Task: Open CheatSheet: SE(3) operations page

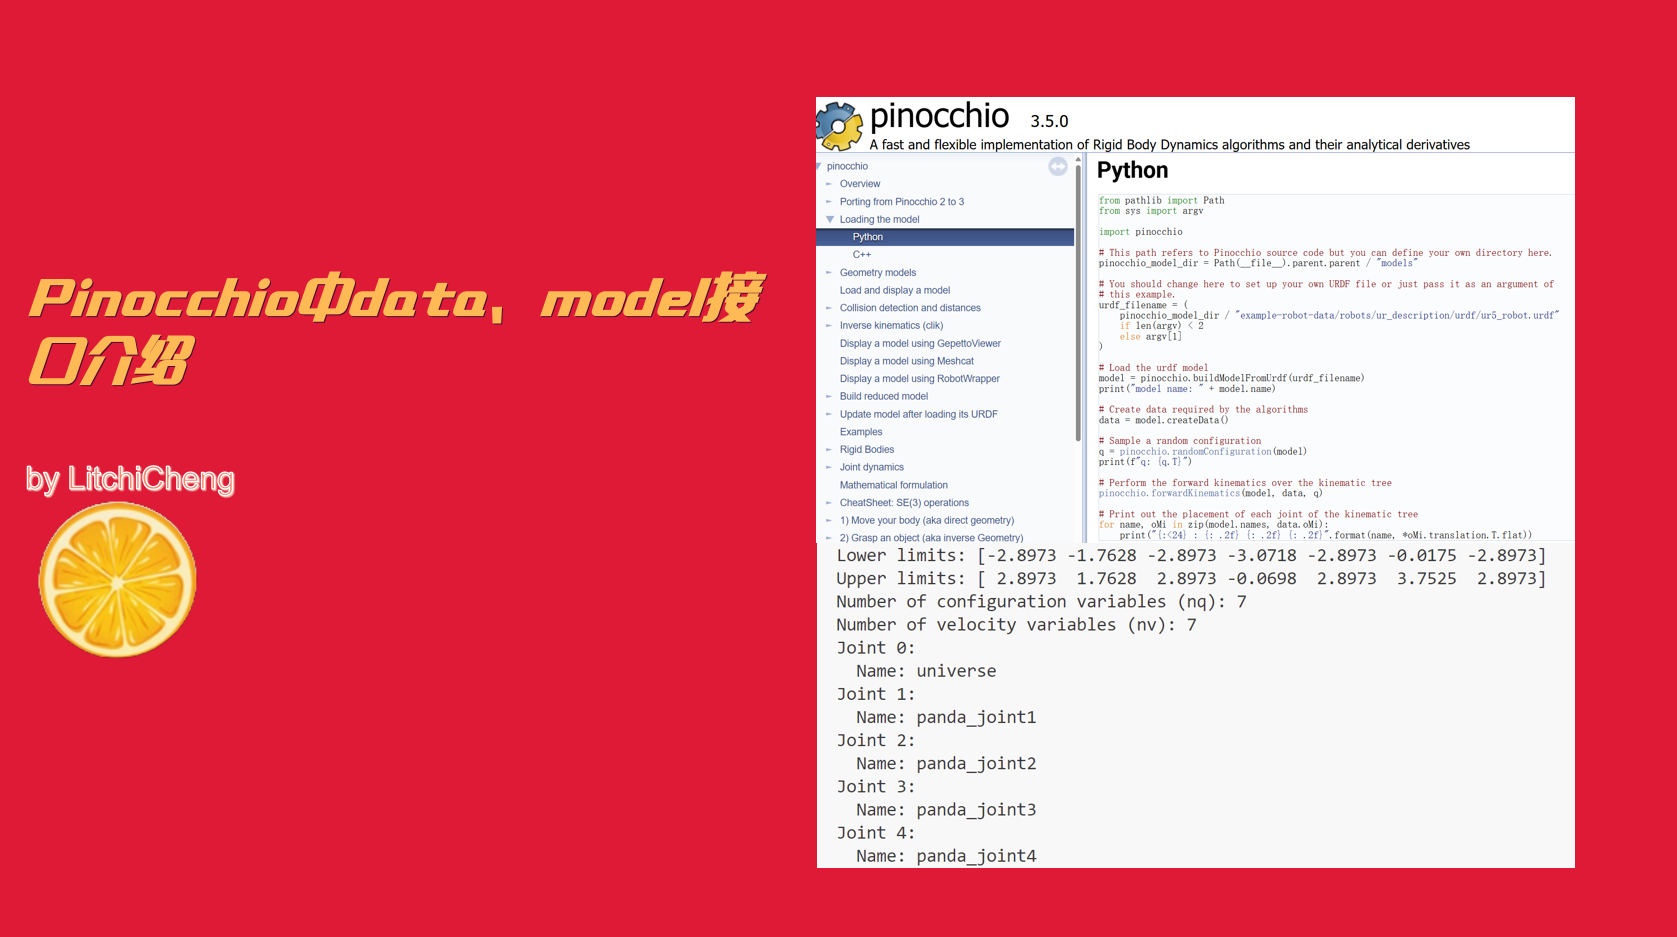Action: point(904,503)
